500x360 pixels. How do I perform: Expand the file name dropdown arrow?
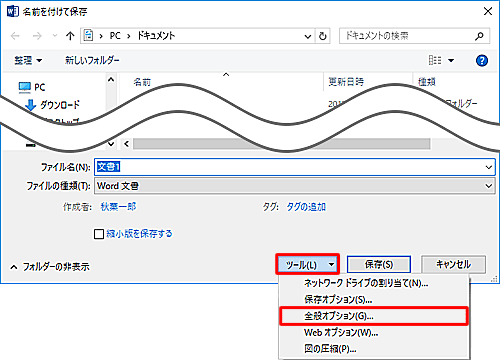coord(489,167)
